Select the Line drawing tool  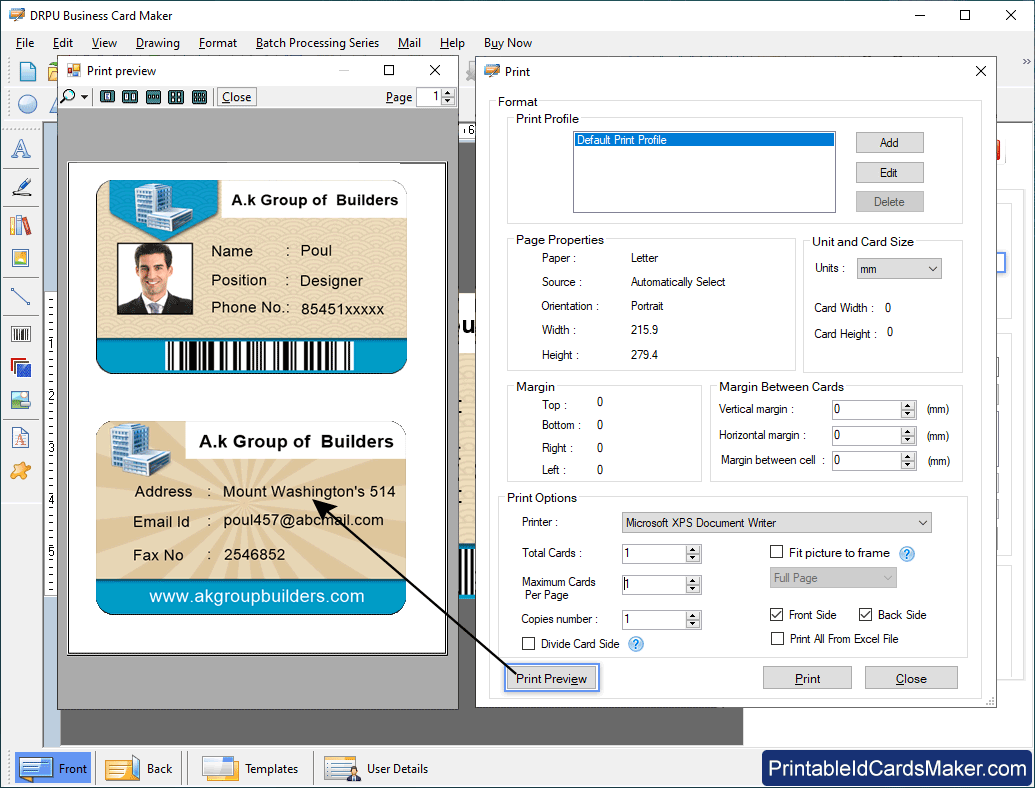click(21, 296)
